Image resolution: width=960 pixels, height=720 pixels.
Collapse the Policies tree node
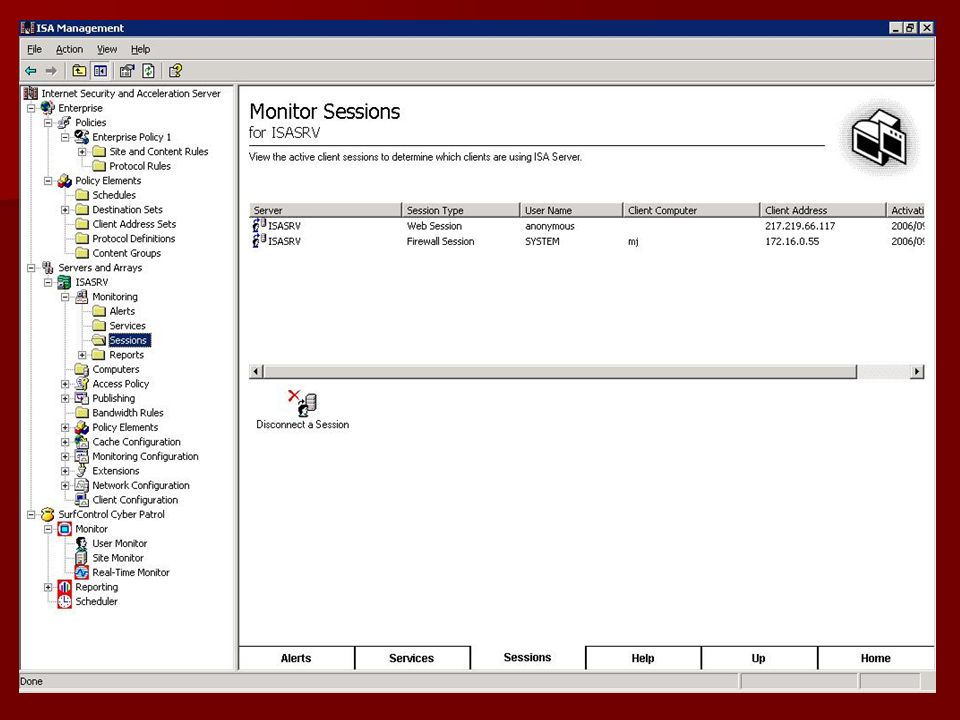coord(48,123)
